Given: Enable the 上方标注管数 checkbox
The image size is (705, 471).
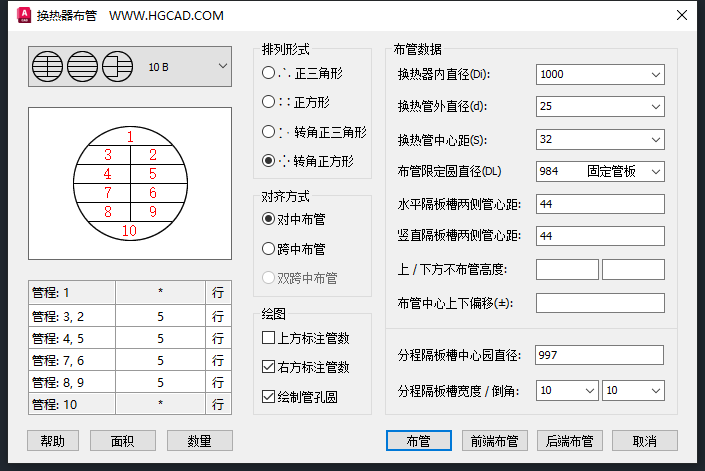Looking at the screenshot, I should pyautogui.click(x=268, y=338).
